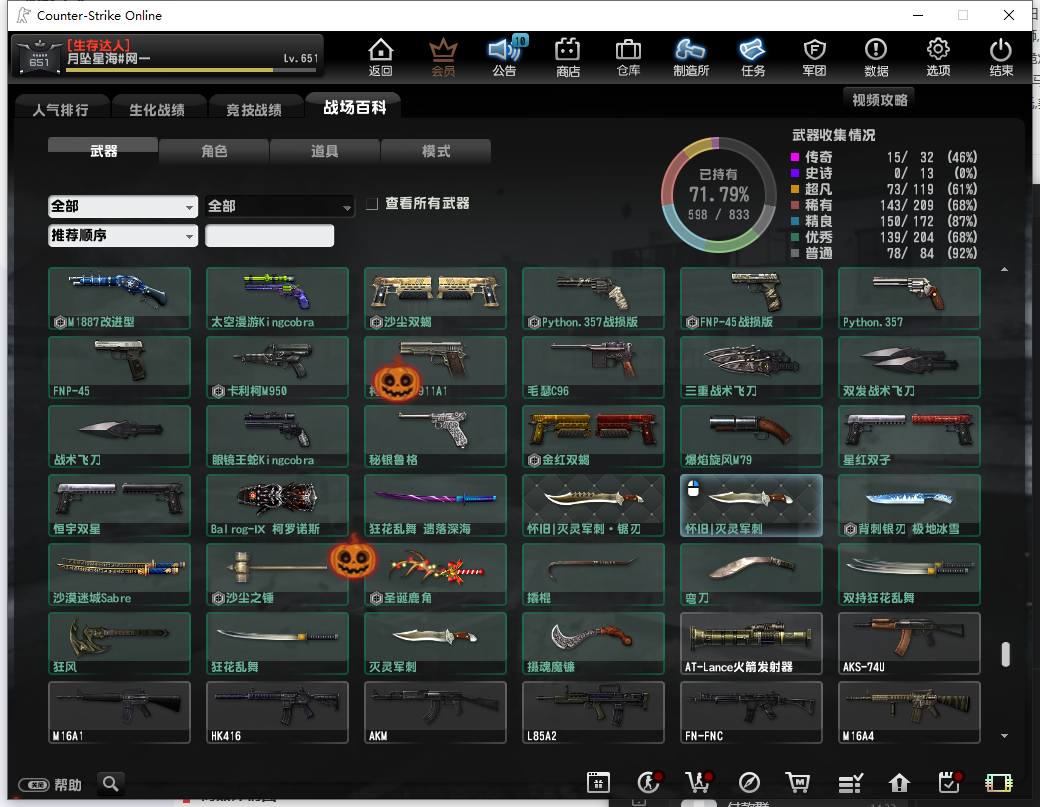Enable the 查看所有武器 checkbox
This screenshot has height=807, width=1040.
click(x=372, y=204)
